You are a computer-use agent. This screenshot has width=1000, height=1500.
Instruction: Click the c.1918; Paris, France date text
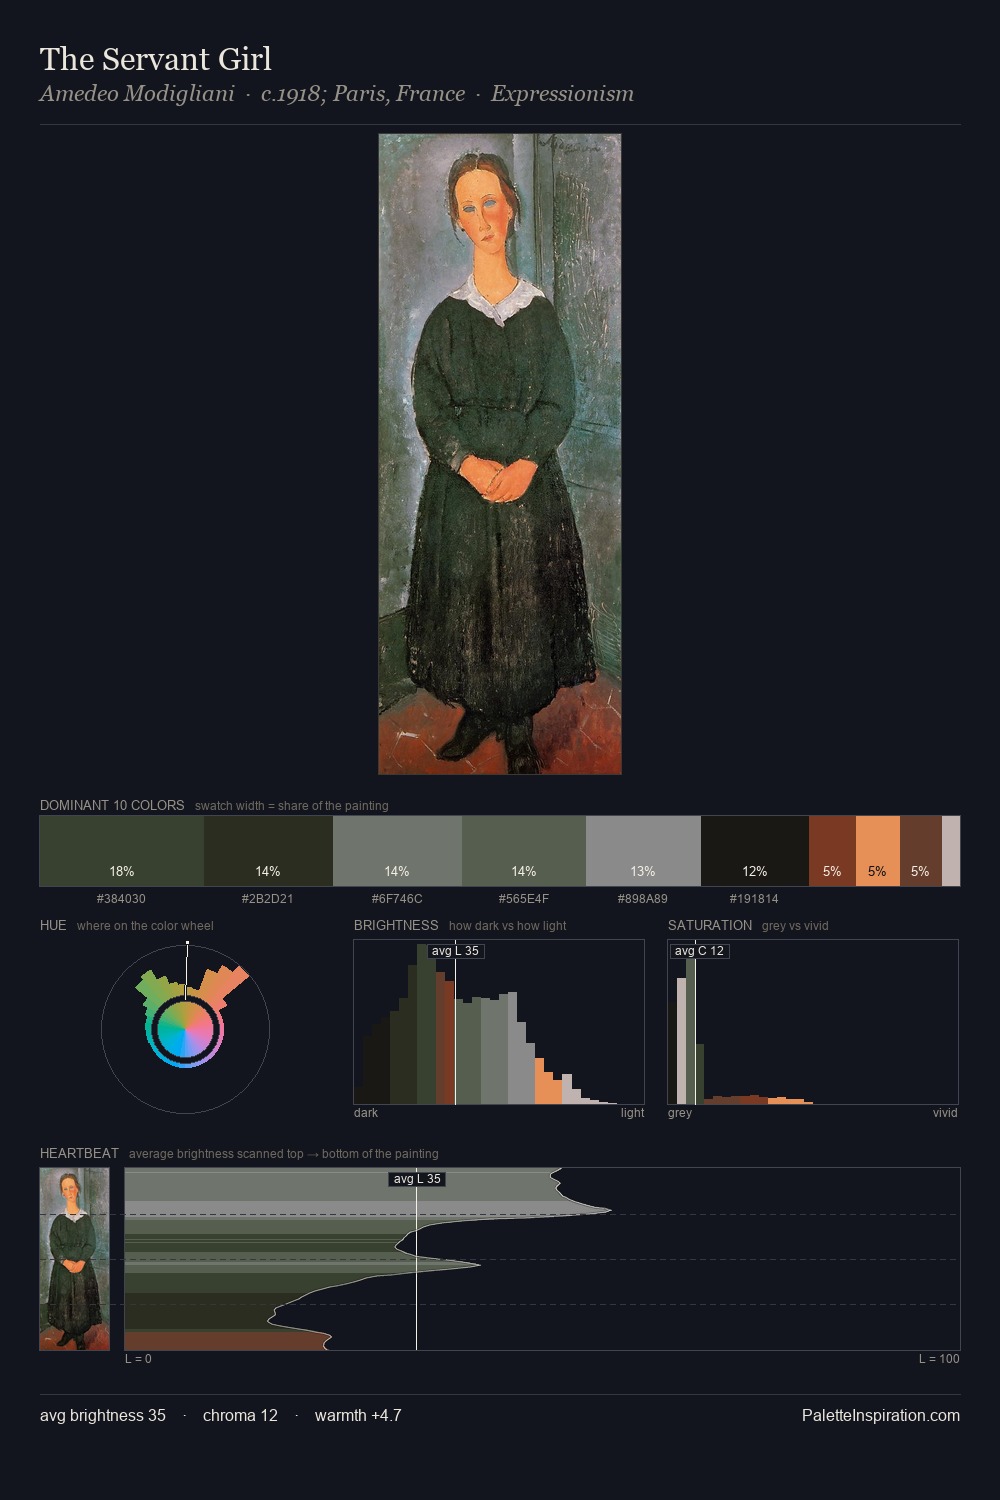point(363,94)
